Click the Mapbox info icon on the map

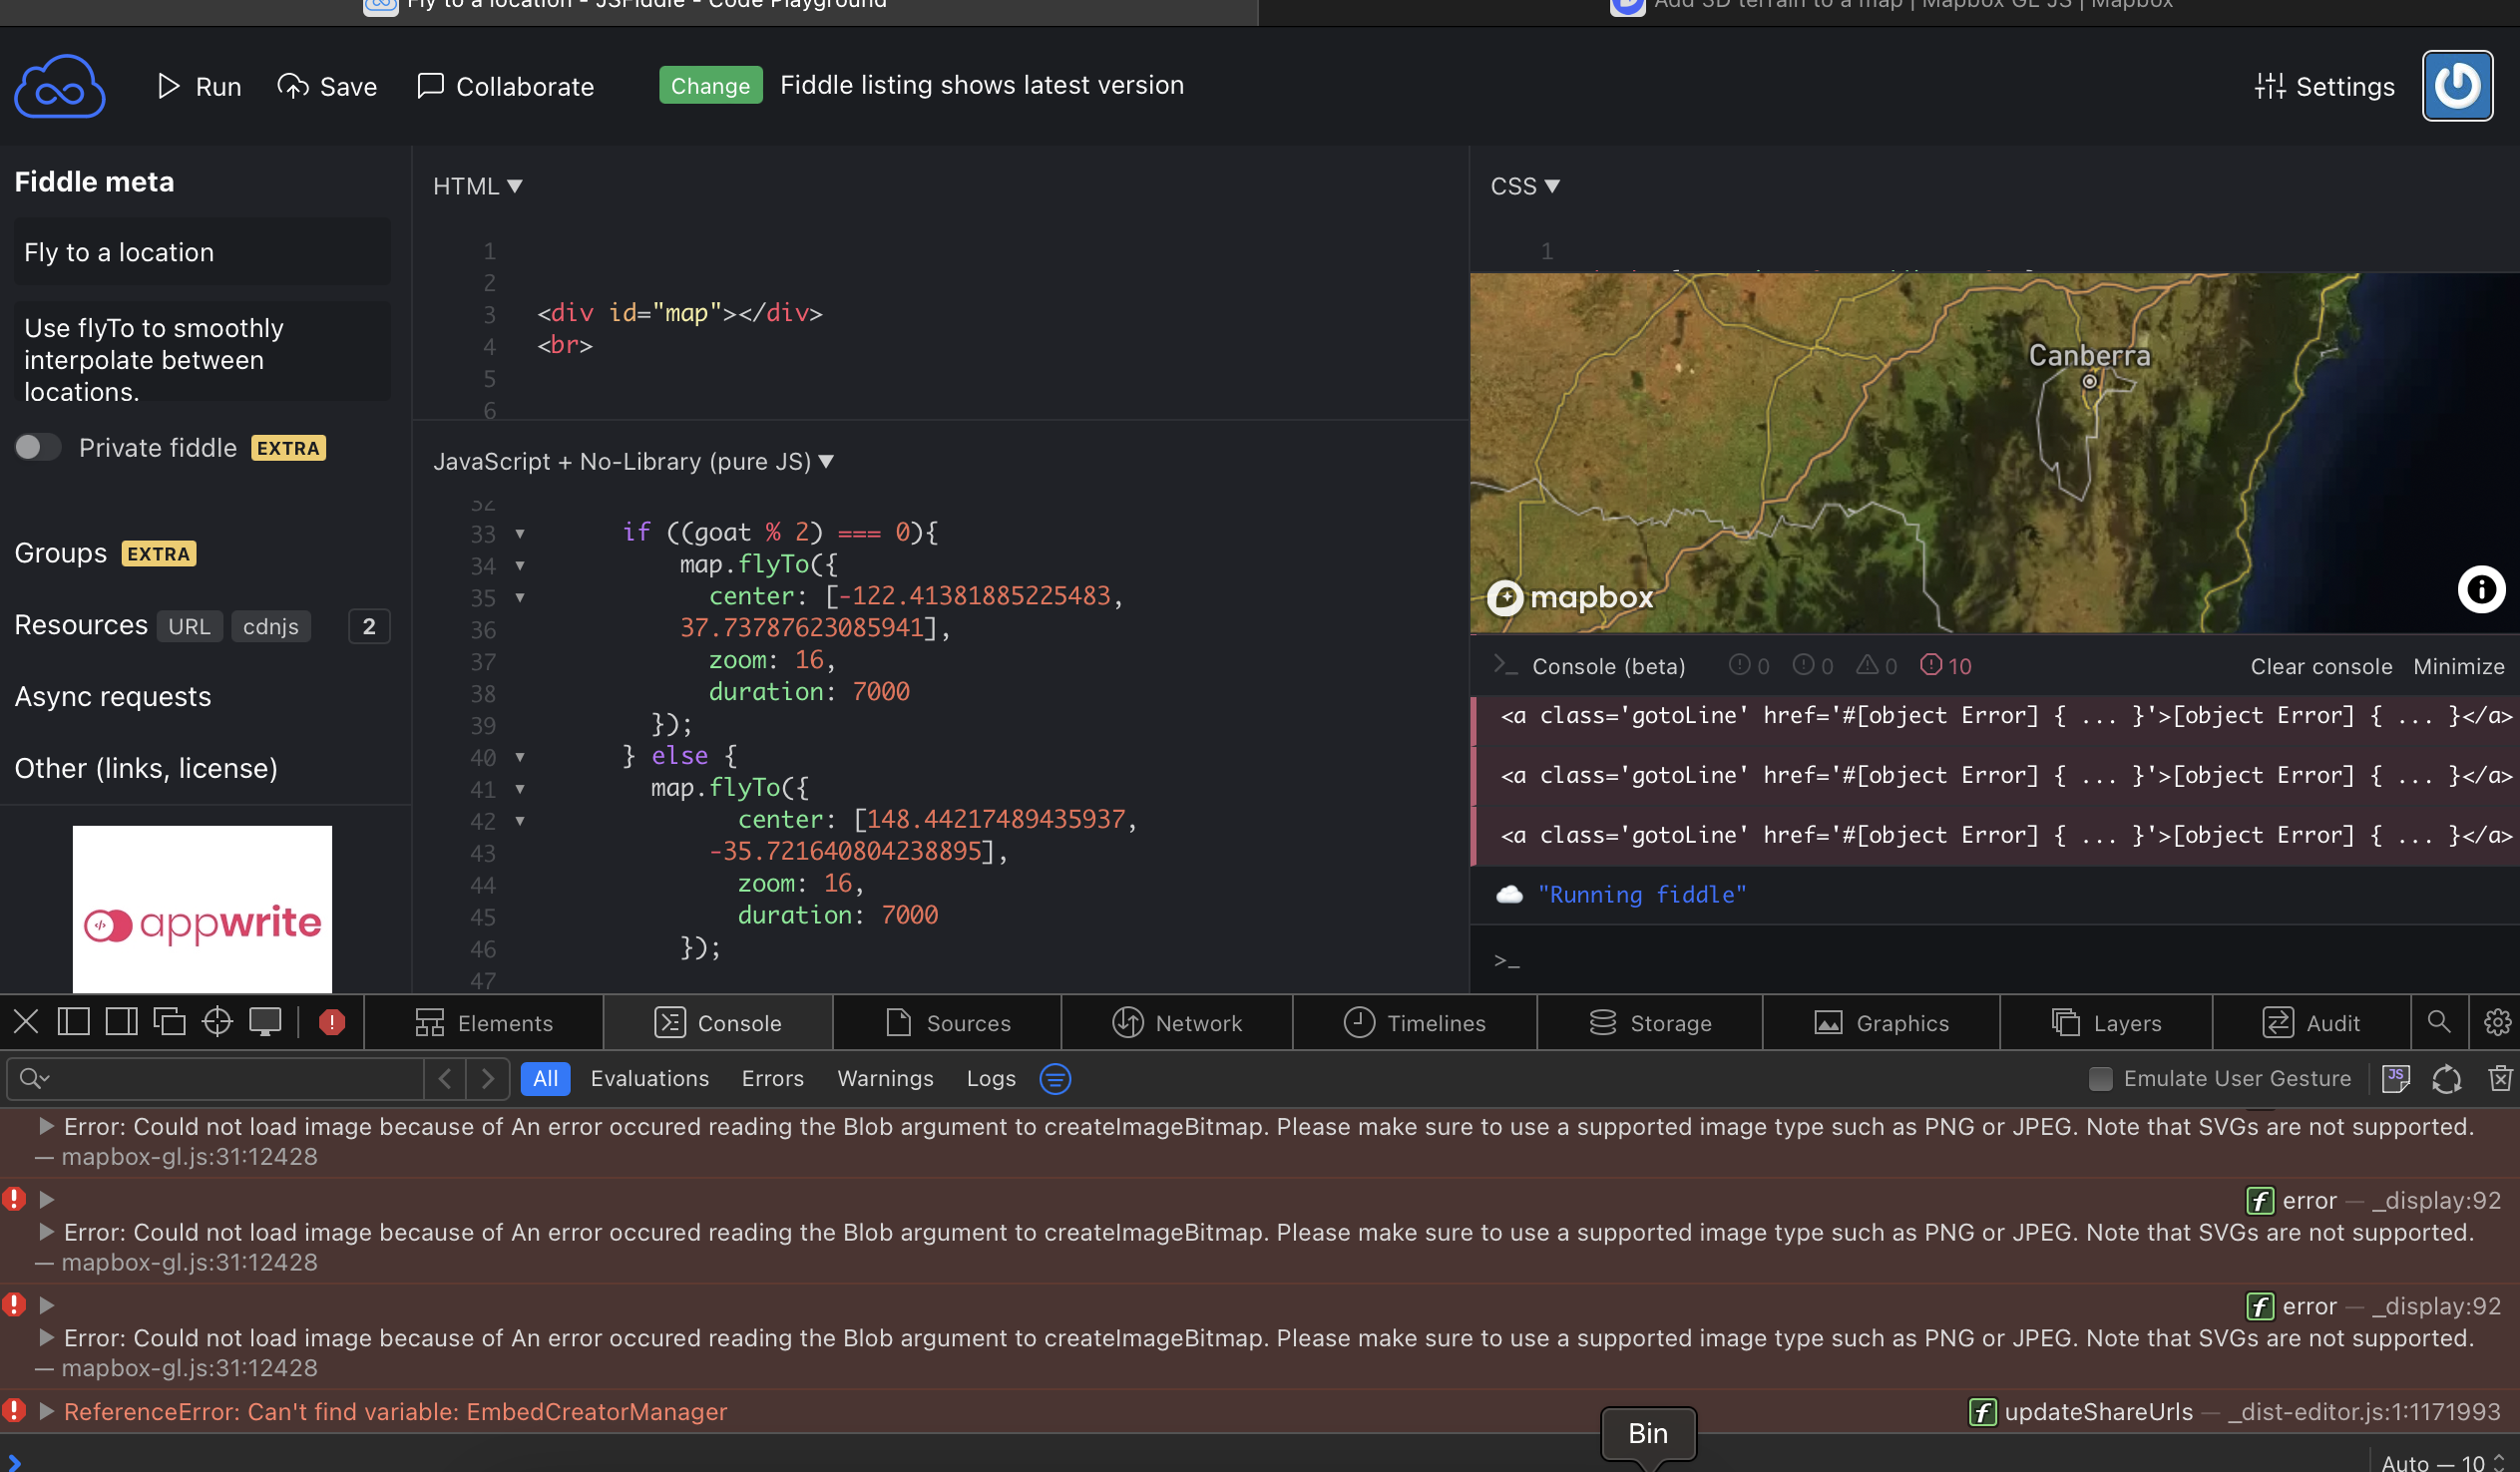[2481, 589]
